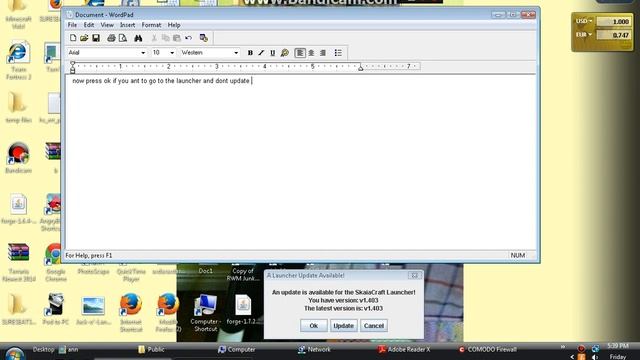This screenshot has height=360, width=640.
Task: Expand the Arial font name dropdown
Action: 143,53
